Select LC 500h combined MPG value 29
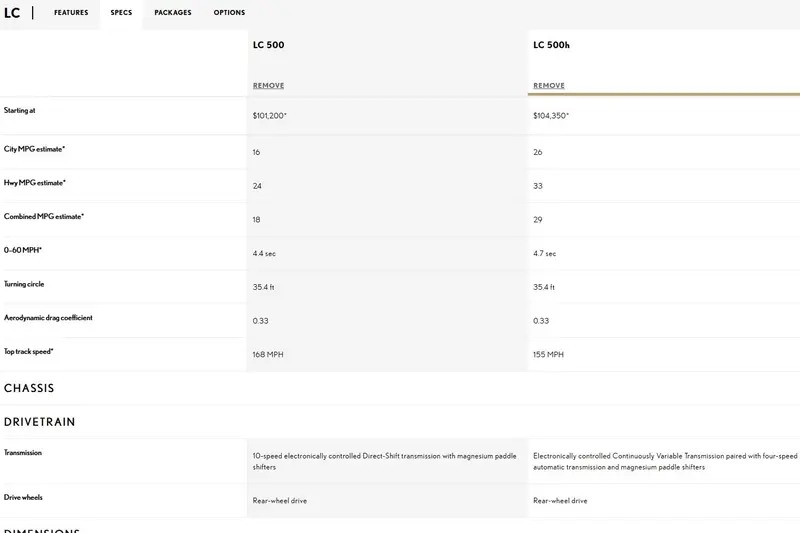Image resolution: width=800 pixels, height=533 pixels. pos(538,220)
